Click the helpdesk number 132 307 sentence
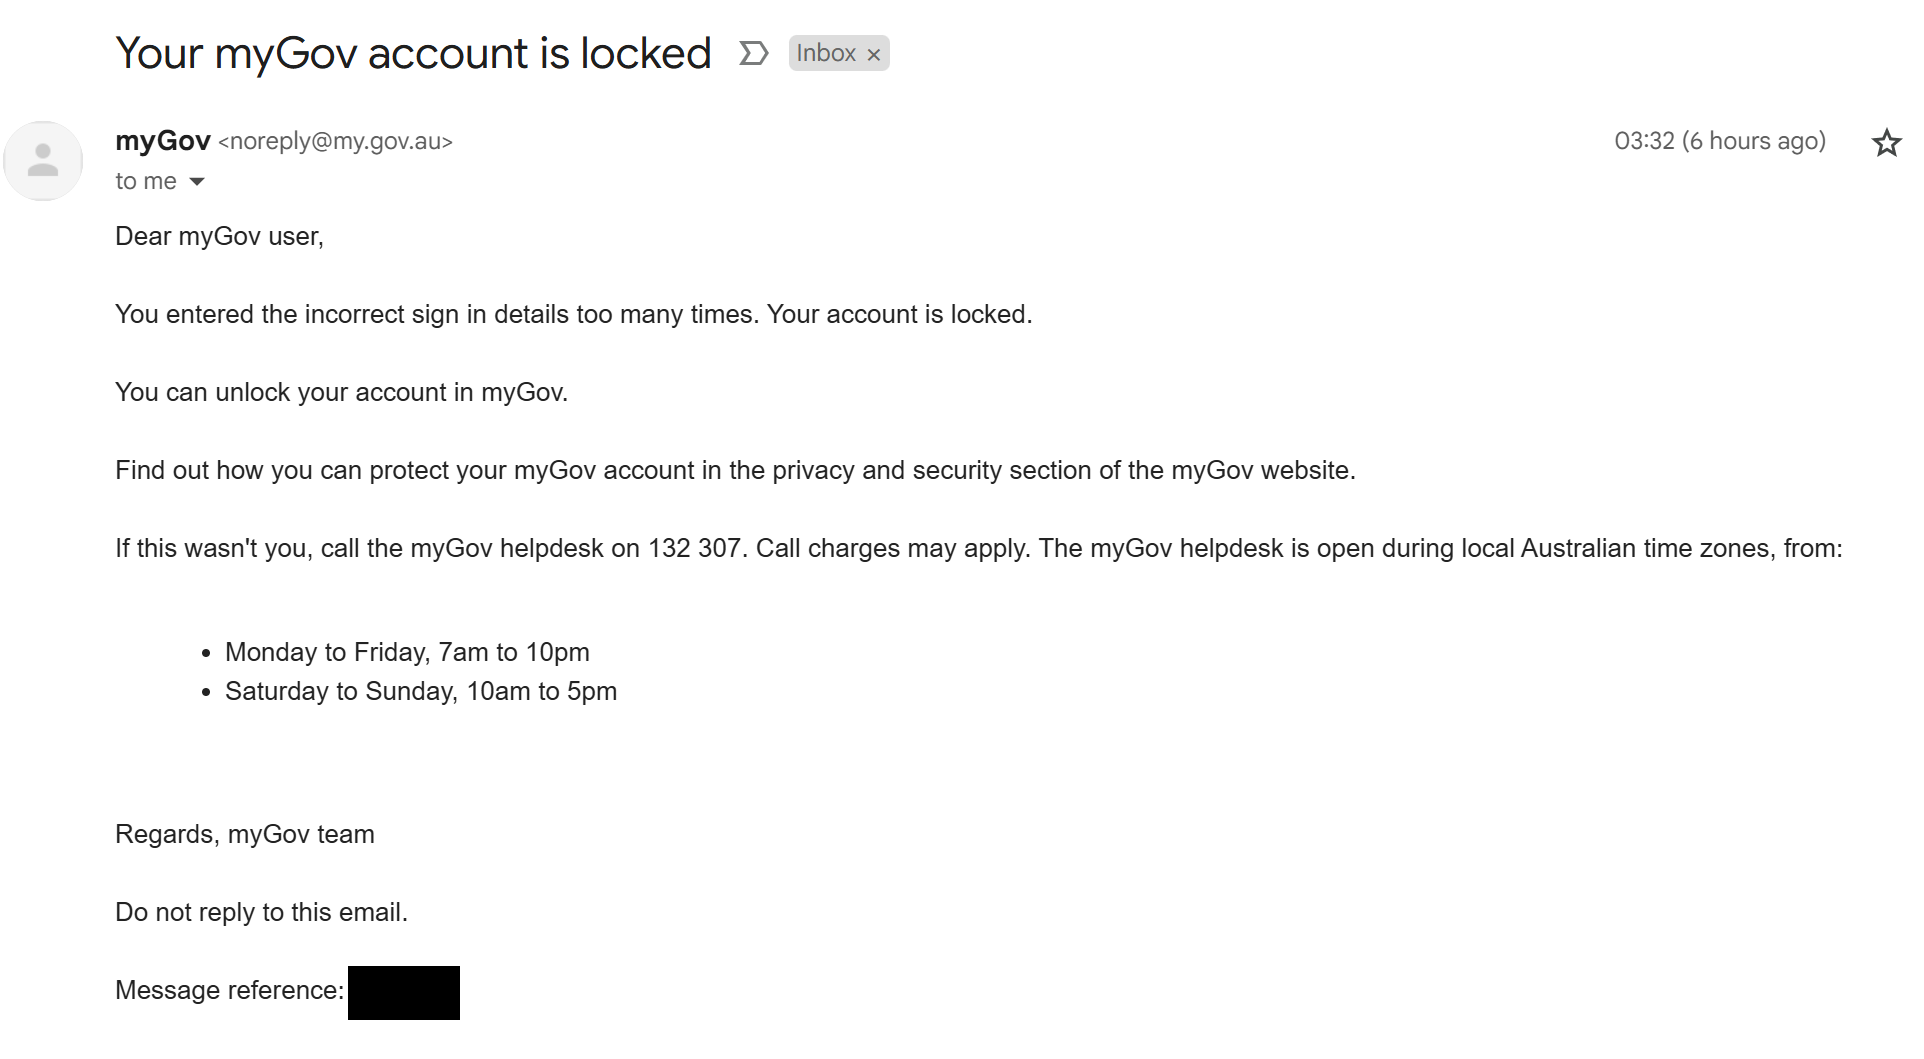The image size is (1924, 1059). coord(978,548)
